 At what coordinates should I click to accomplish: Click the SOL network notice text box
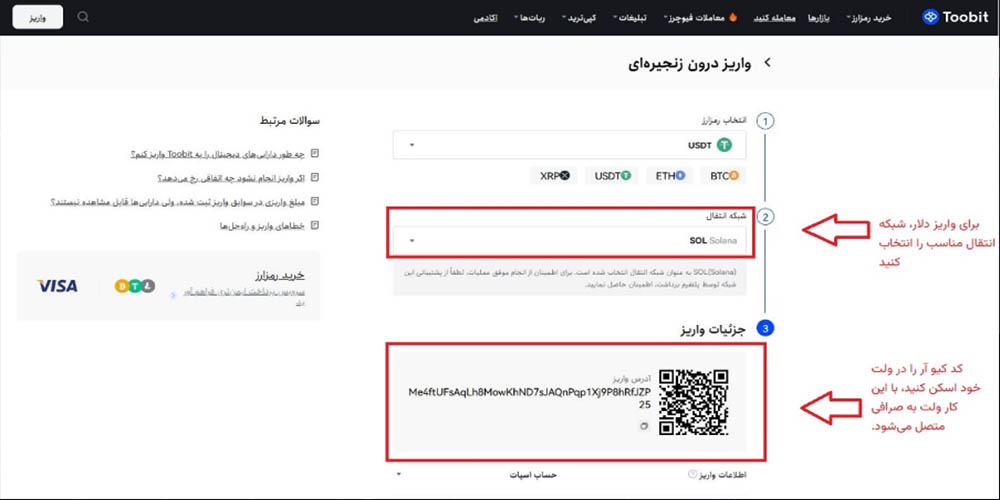570,278
